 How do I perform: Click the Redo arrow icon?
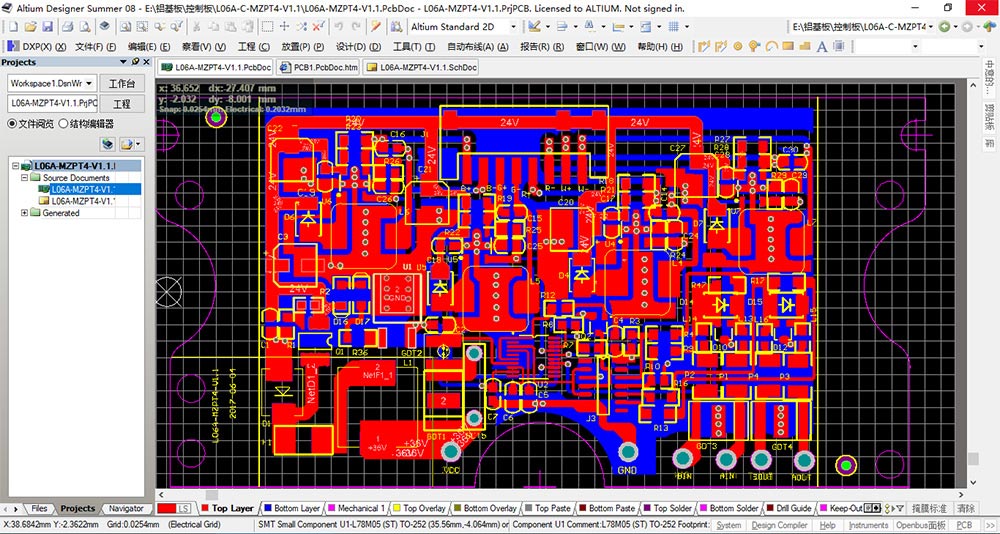356,27
